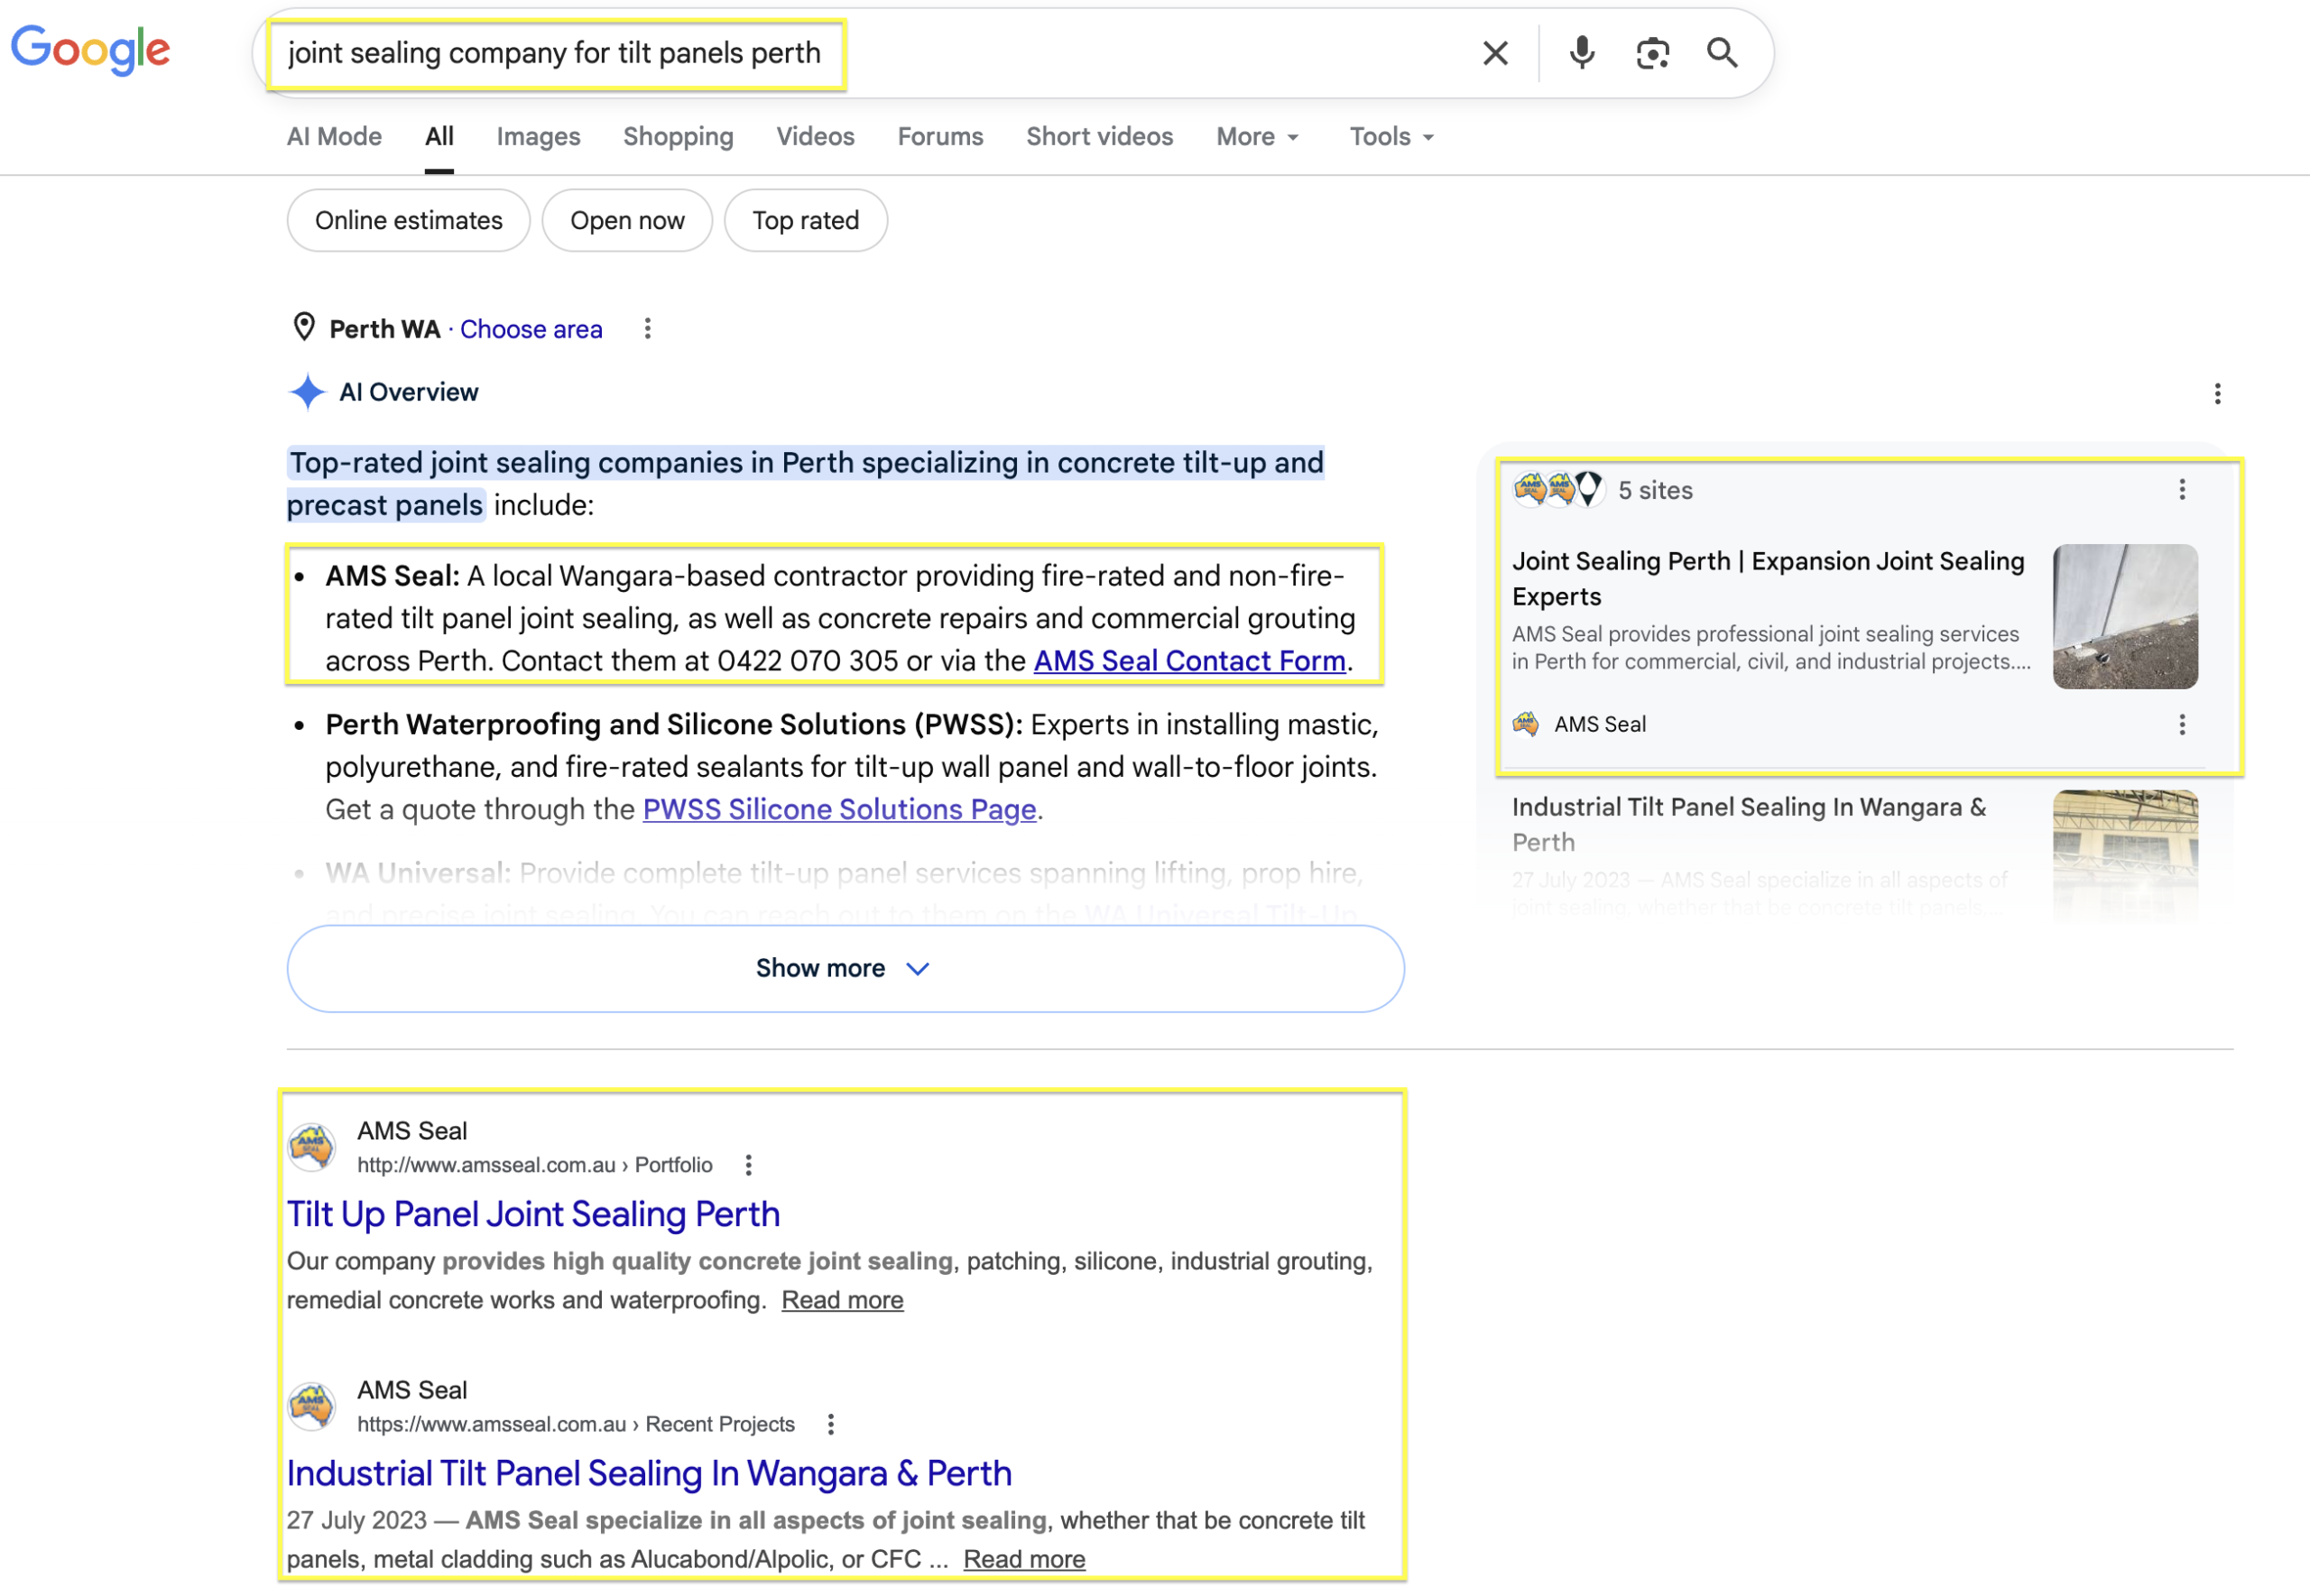The width and height of the screenshot is (2310, 1596).
Task: Click the Google logo
Action: coord(90,50)
